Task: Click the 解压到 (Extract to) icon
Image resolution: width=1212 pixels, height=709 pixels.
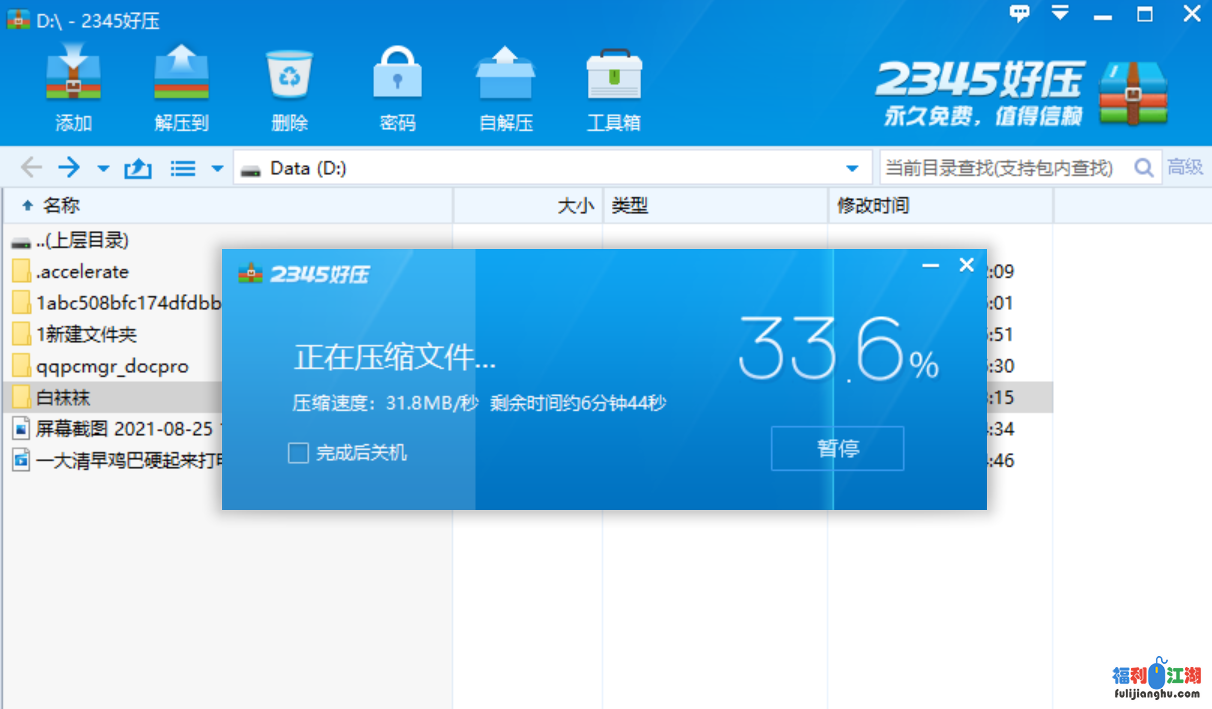Action: (x=181, y=76)
